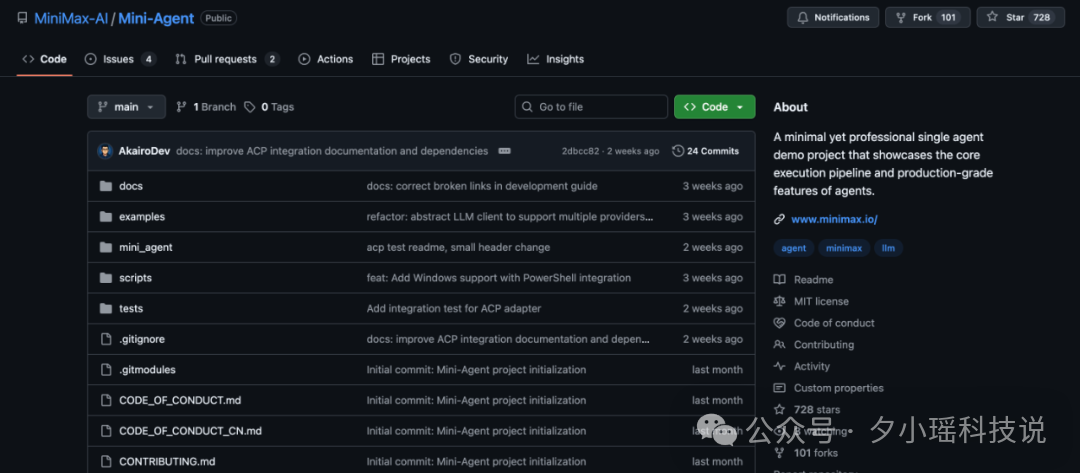Open the Code of conduct link
1080x473 pixels.
(x=834, y=323)
